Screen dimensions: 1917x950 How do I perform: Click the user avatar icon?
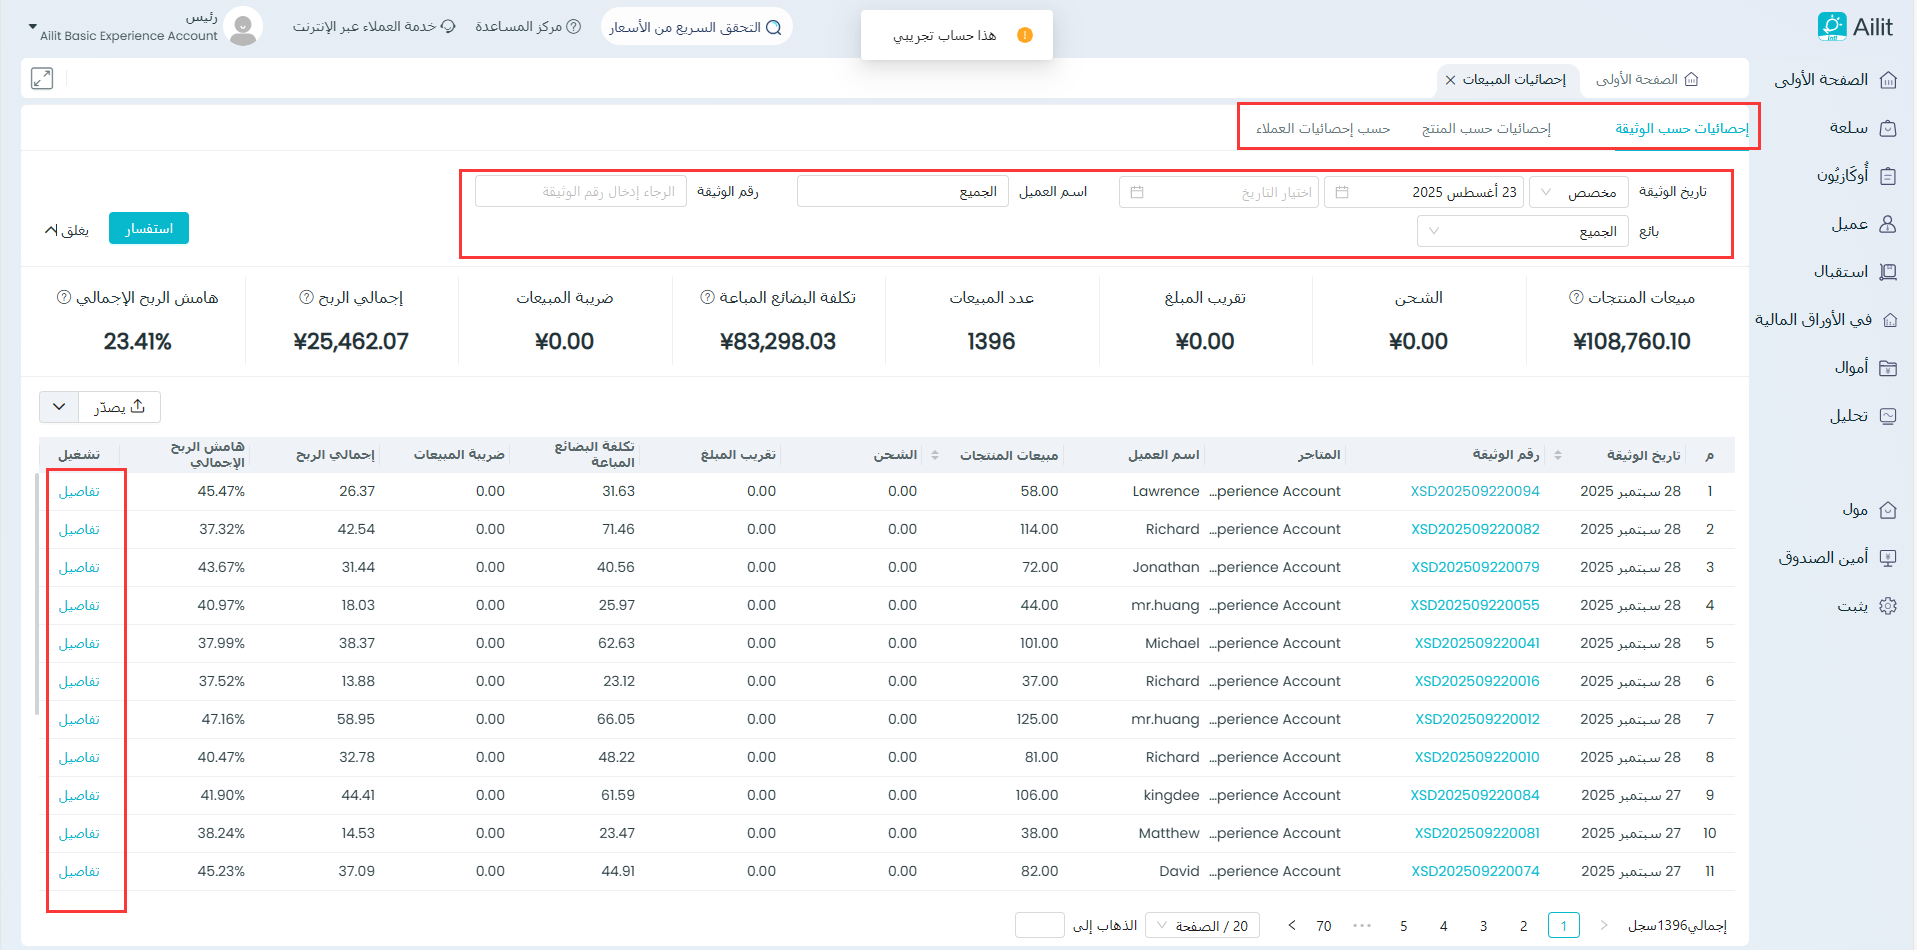coord(243,27)
